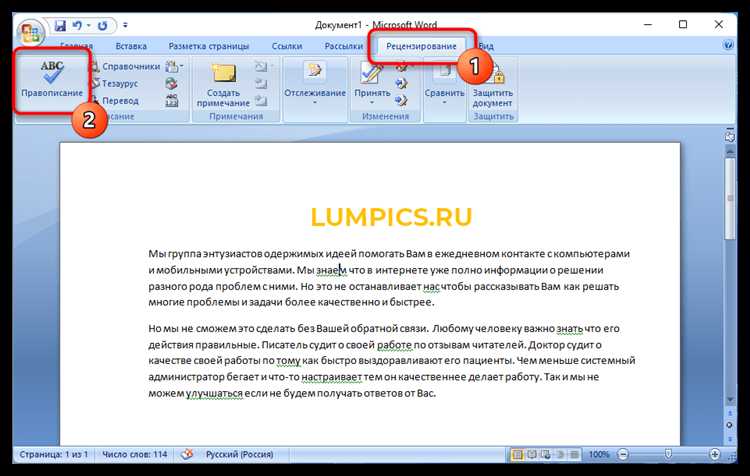Switch to Outline view button

point(560,454)
